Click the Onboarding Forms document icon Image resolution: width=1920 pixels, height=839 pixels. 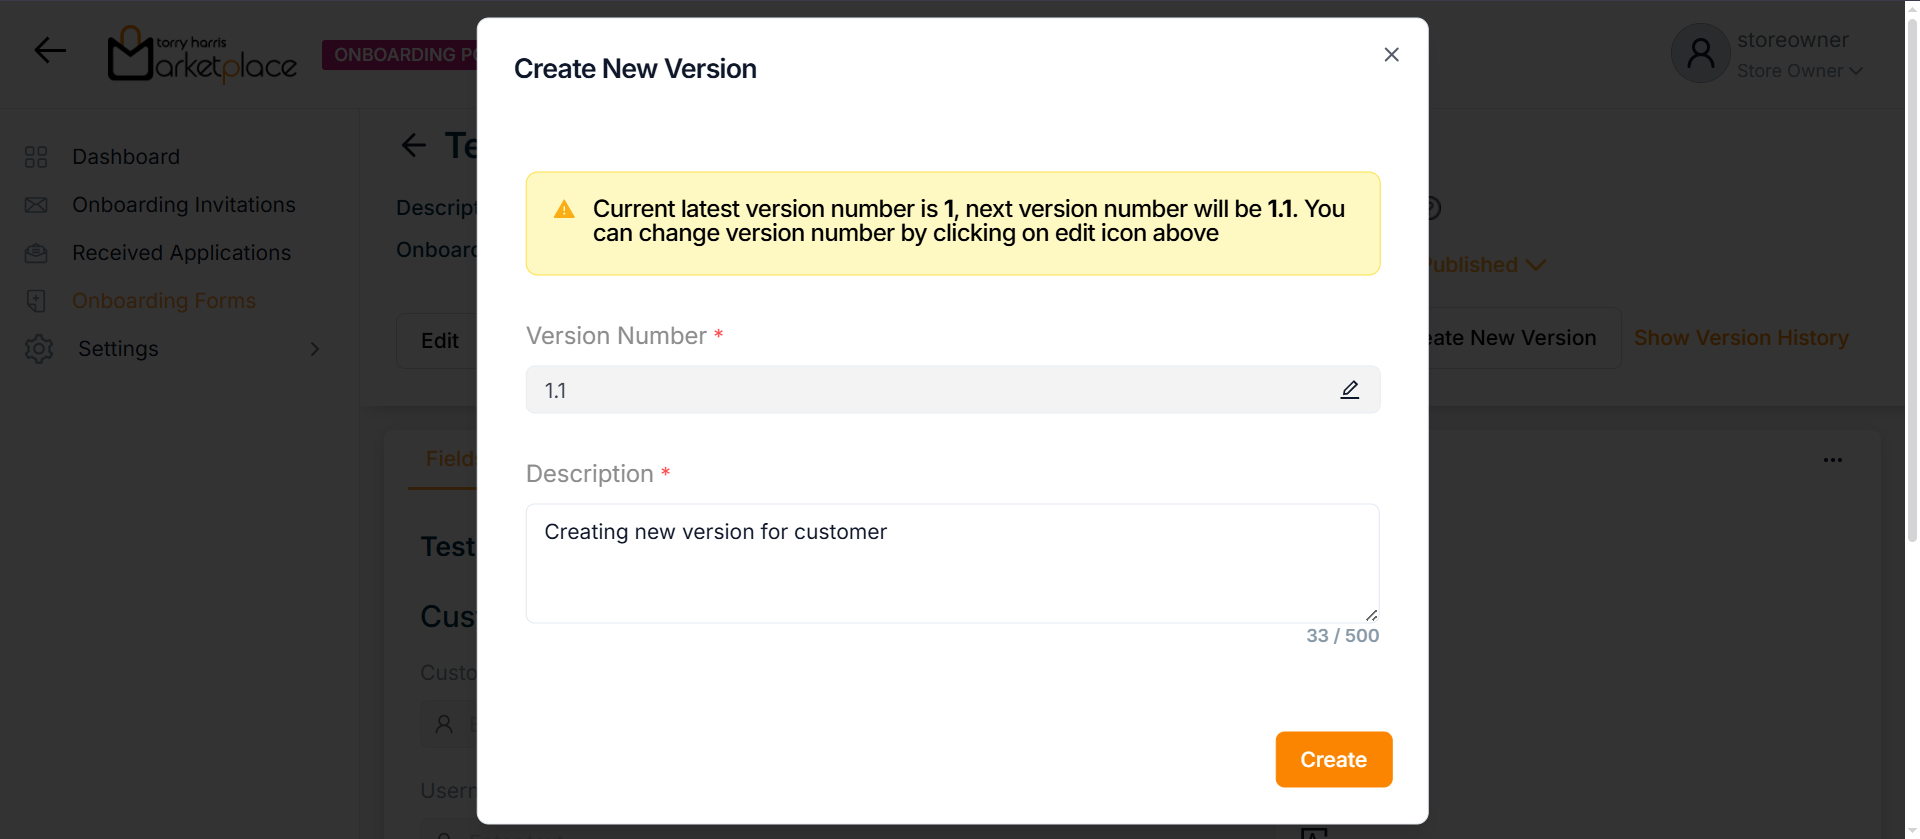click(36, 301)
